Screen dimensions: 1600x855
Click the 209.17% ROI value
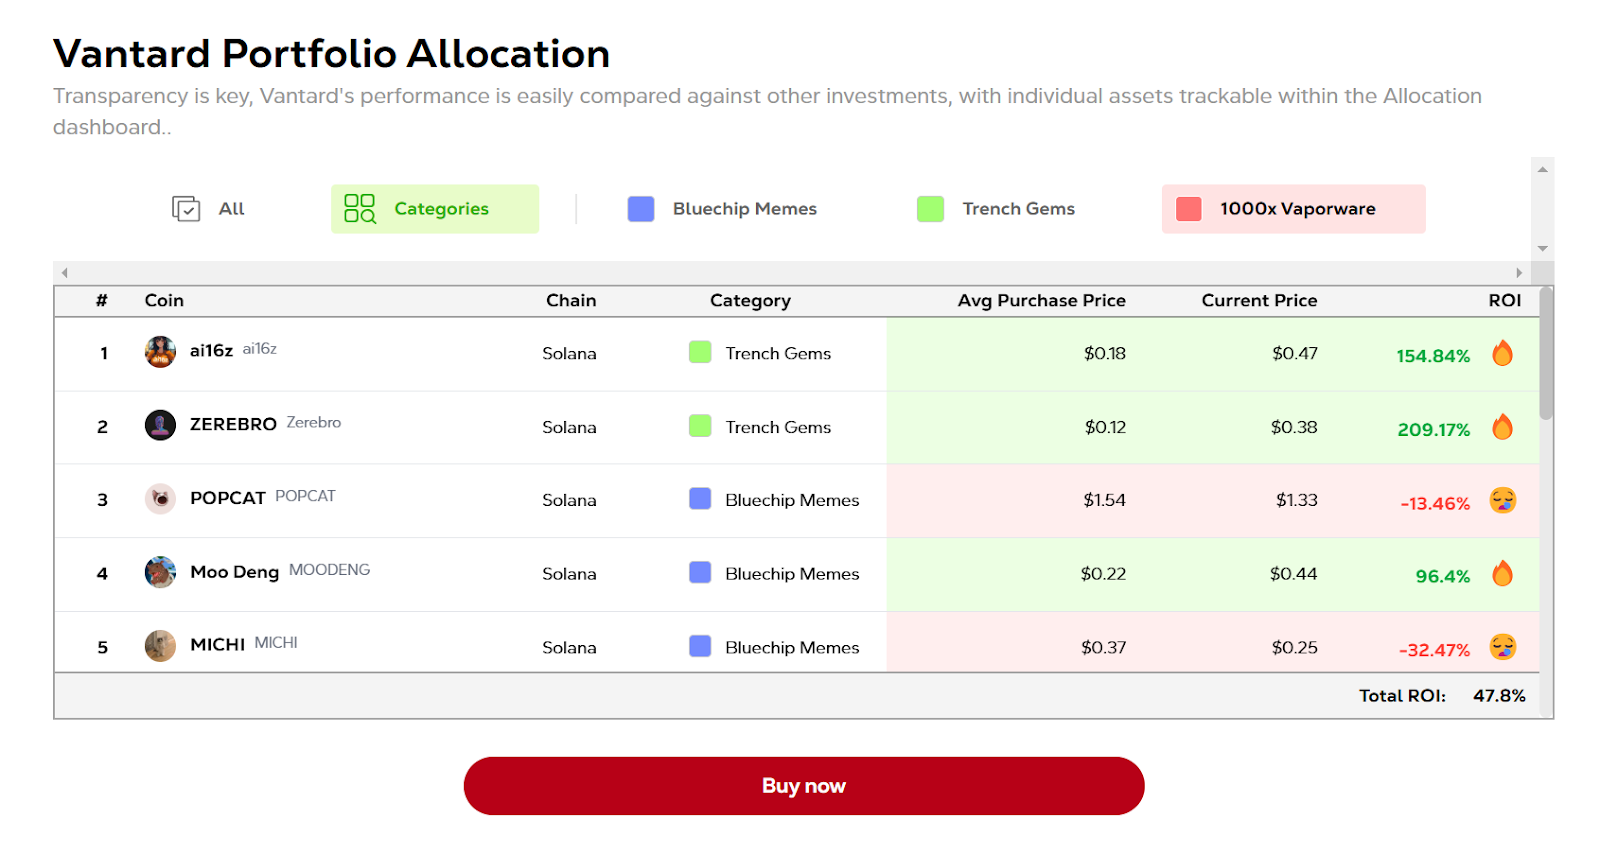[1434, 430]
